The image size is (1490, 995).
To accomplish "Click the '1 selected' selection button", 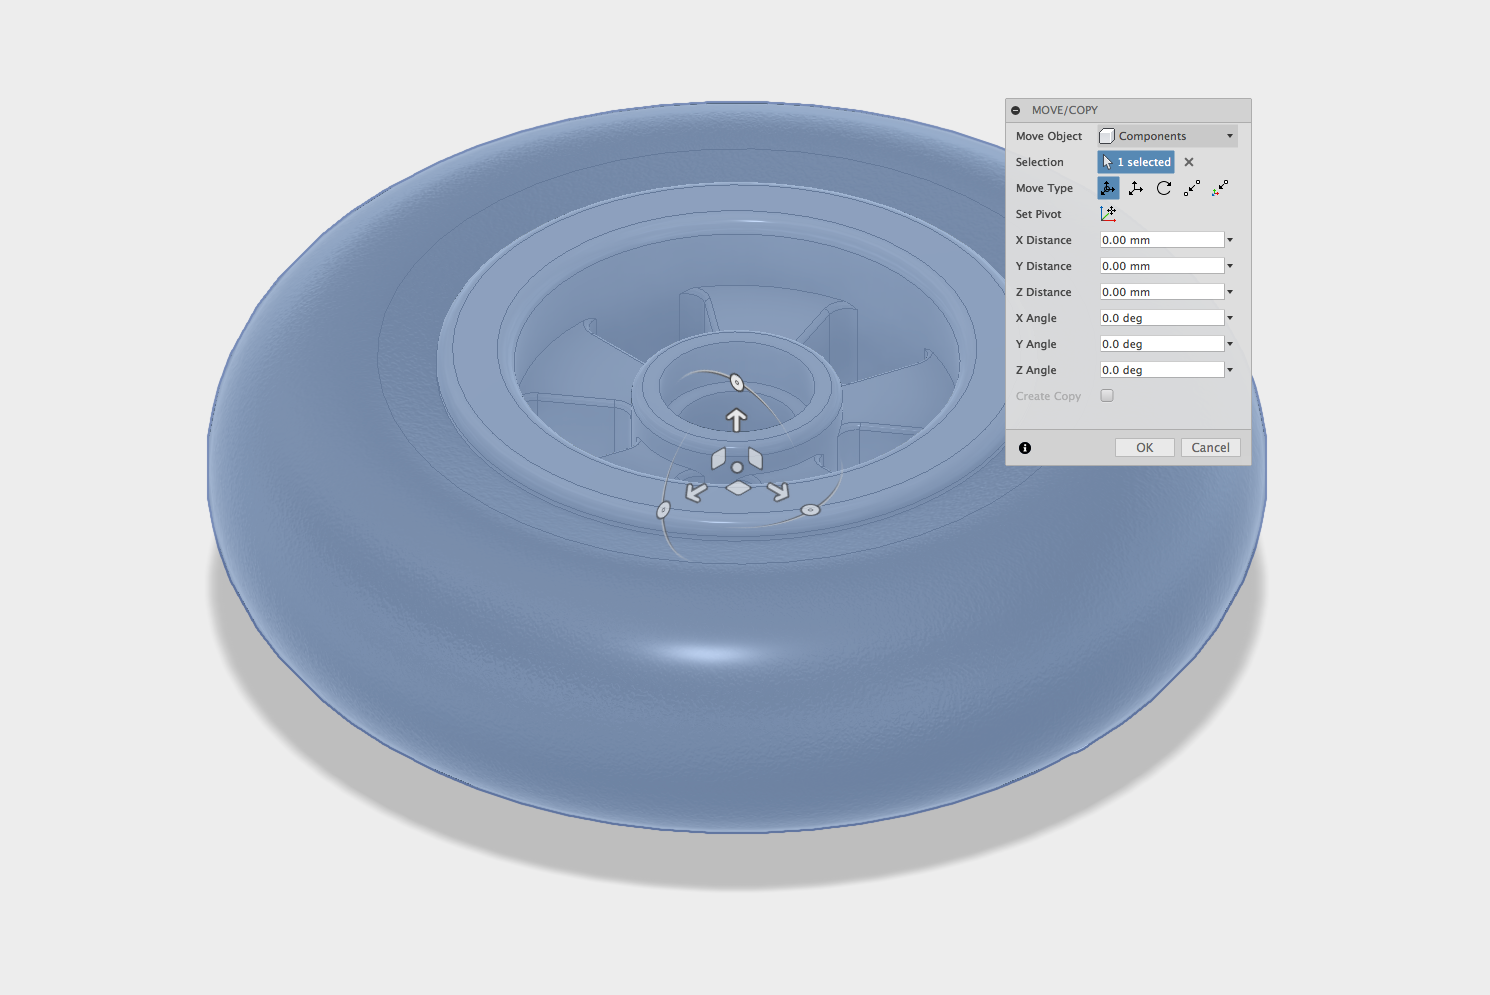I will pos(1136,162).
